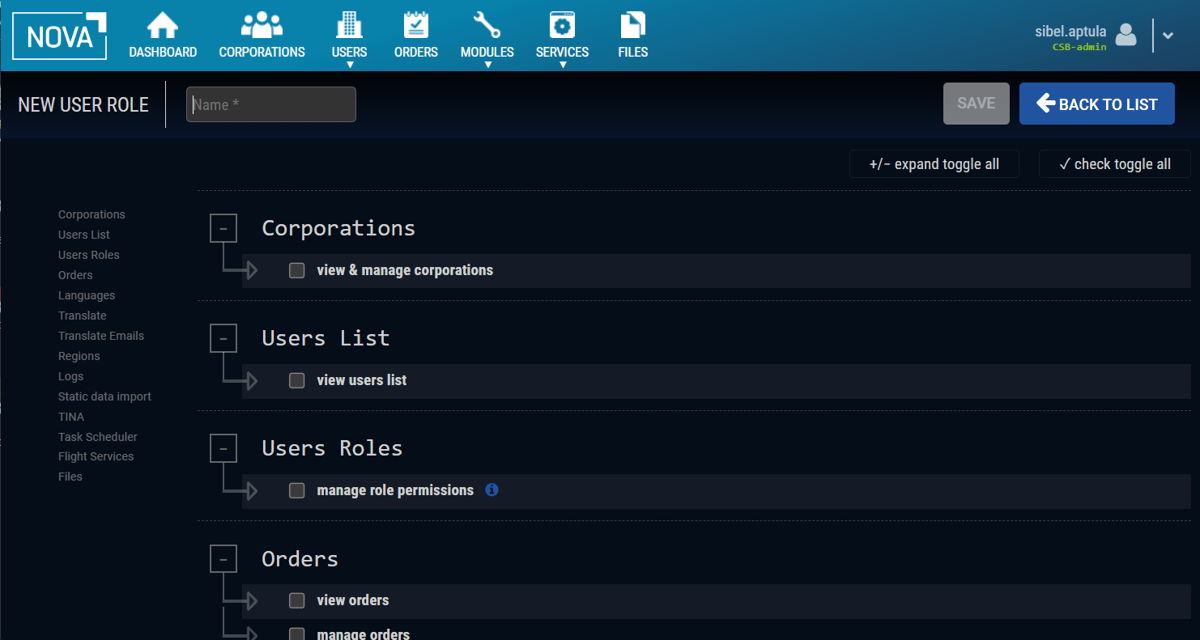Click the Back to List button
The height and width of the screenshot is (640, 1200).
[1096, 104]
